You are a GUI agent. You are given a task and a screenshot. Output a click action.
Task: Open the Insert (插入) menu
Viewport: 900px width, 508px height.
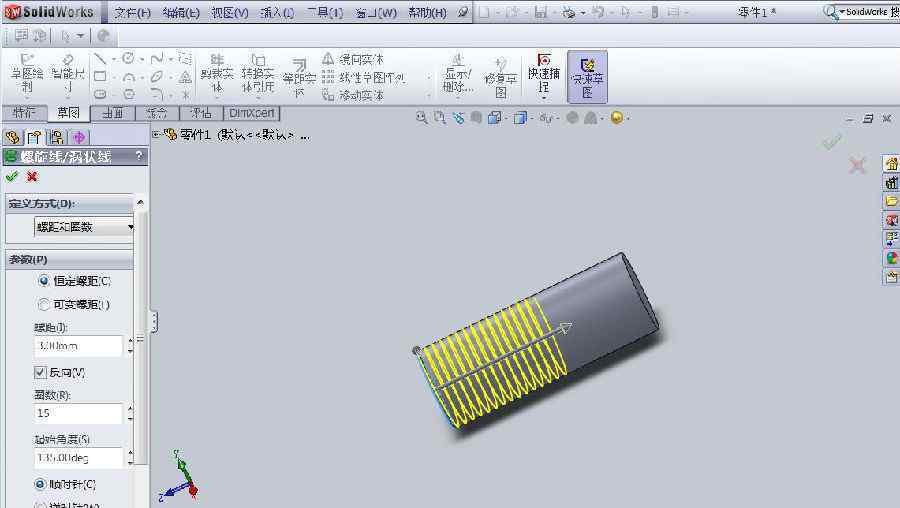[277, 13]
